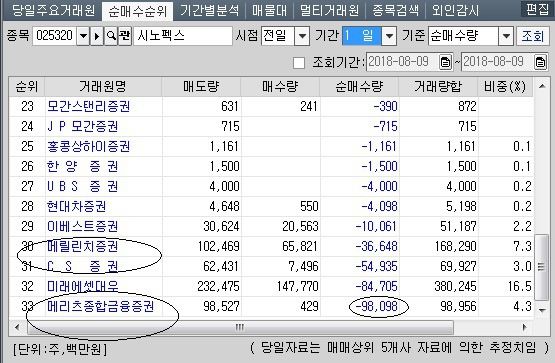Click the horizontal scrollbar thumb
This screenshot has height=363, width=555.
240,327
